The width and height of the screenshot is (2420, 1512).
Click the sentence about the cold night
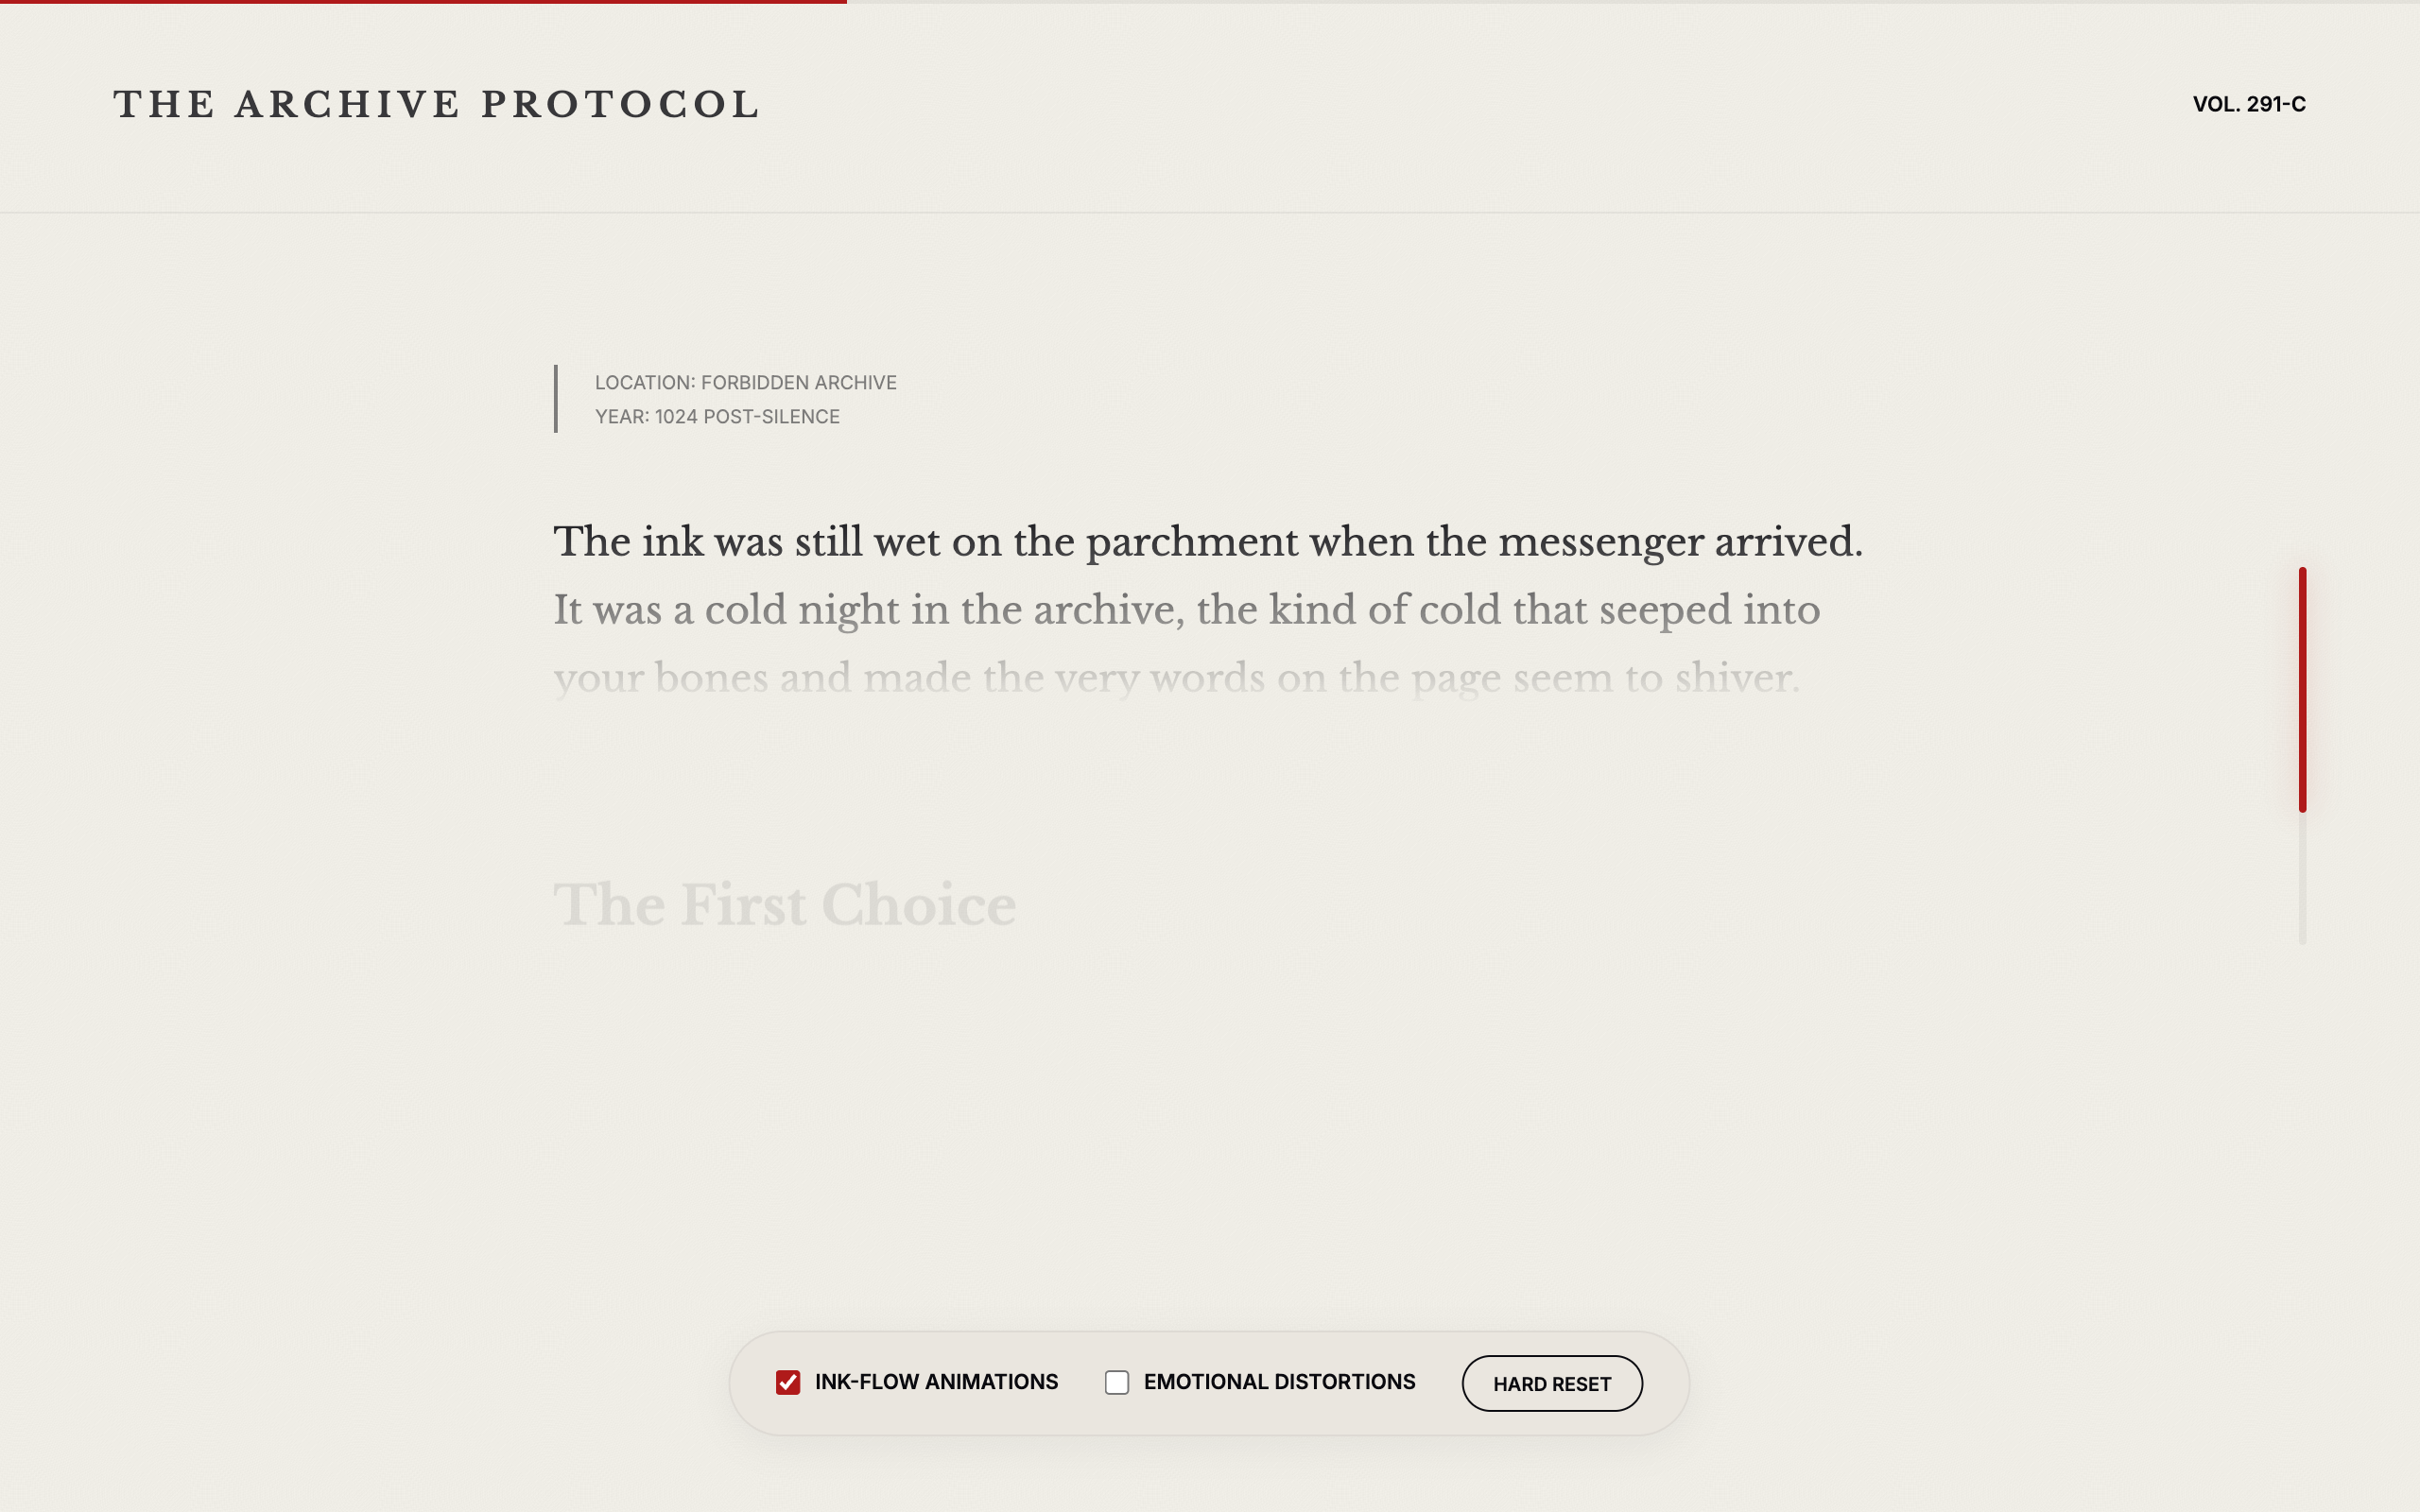(1188, 609)
